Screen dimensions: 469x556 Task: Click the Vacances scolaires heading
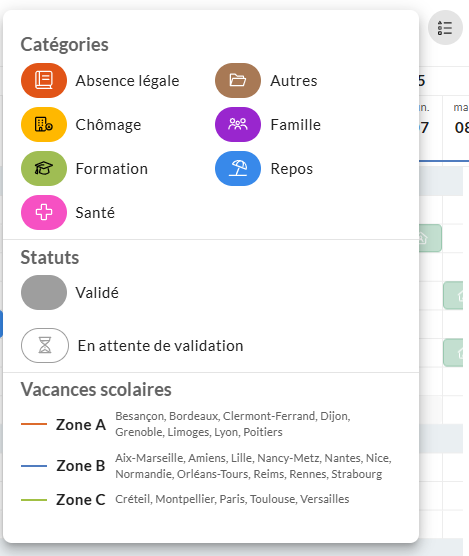click(x=96, y=389)
